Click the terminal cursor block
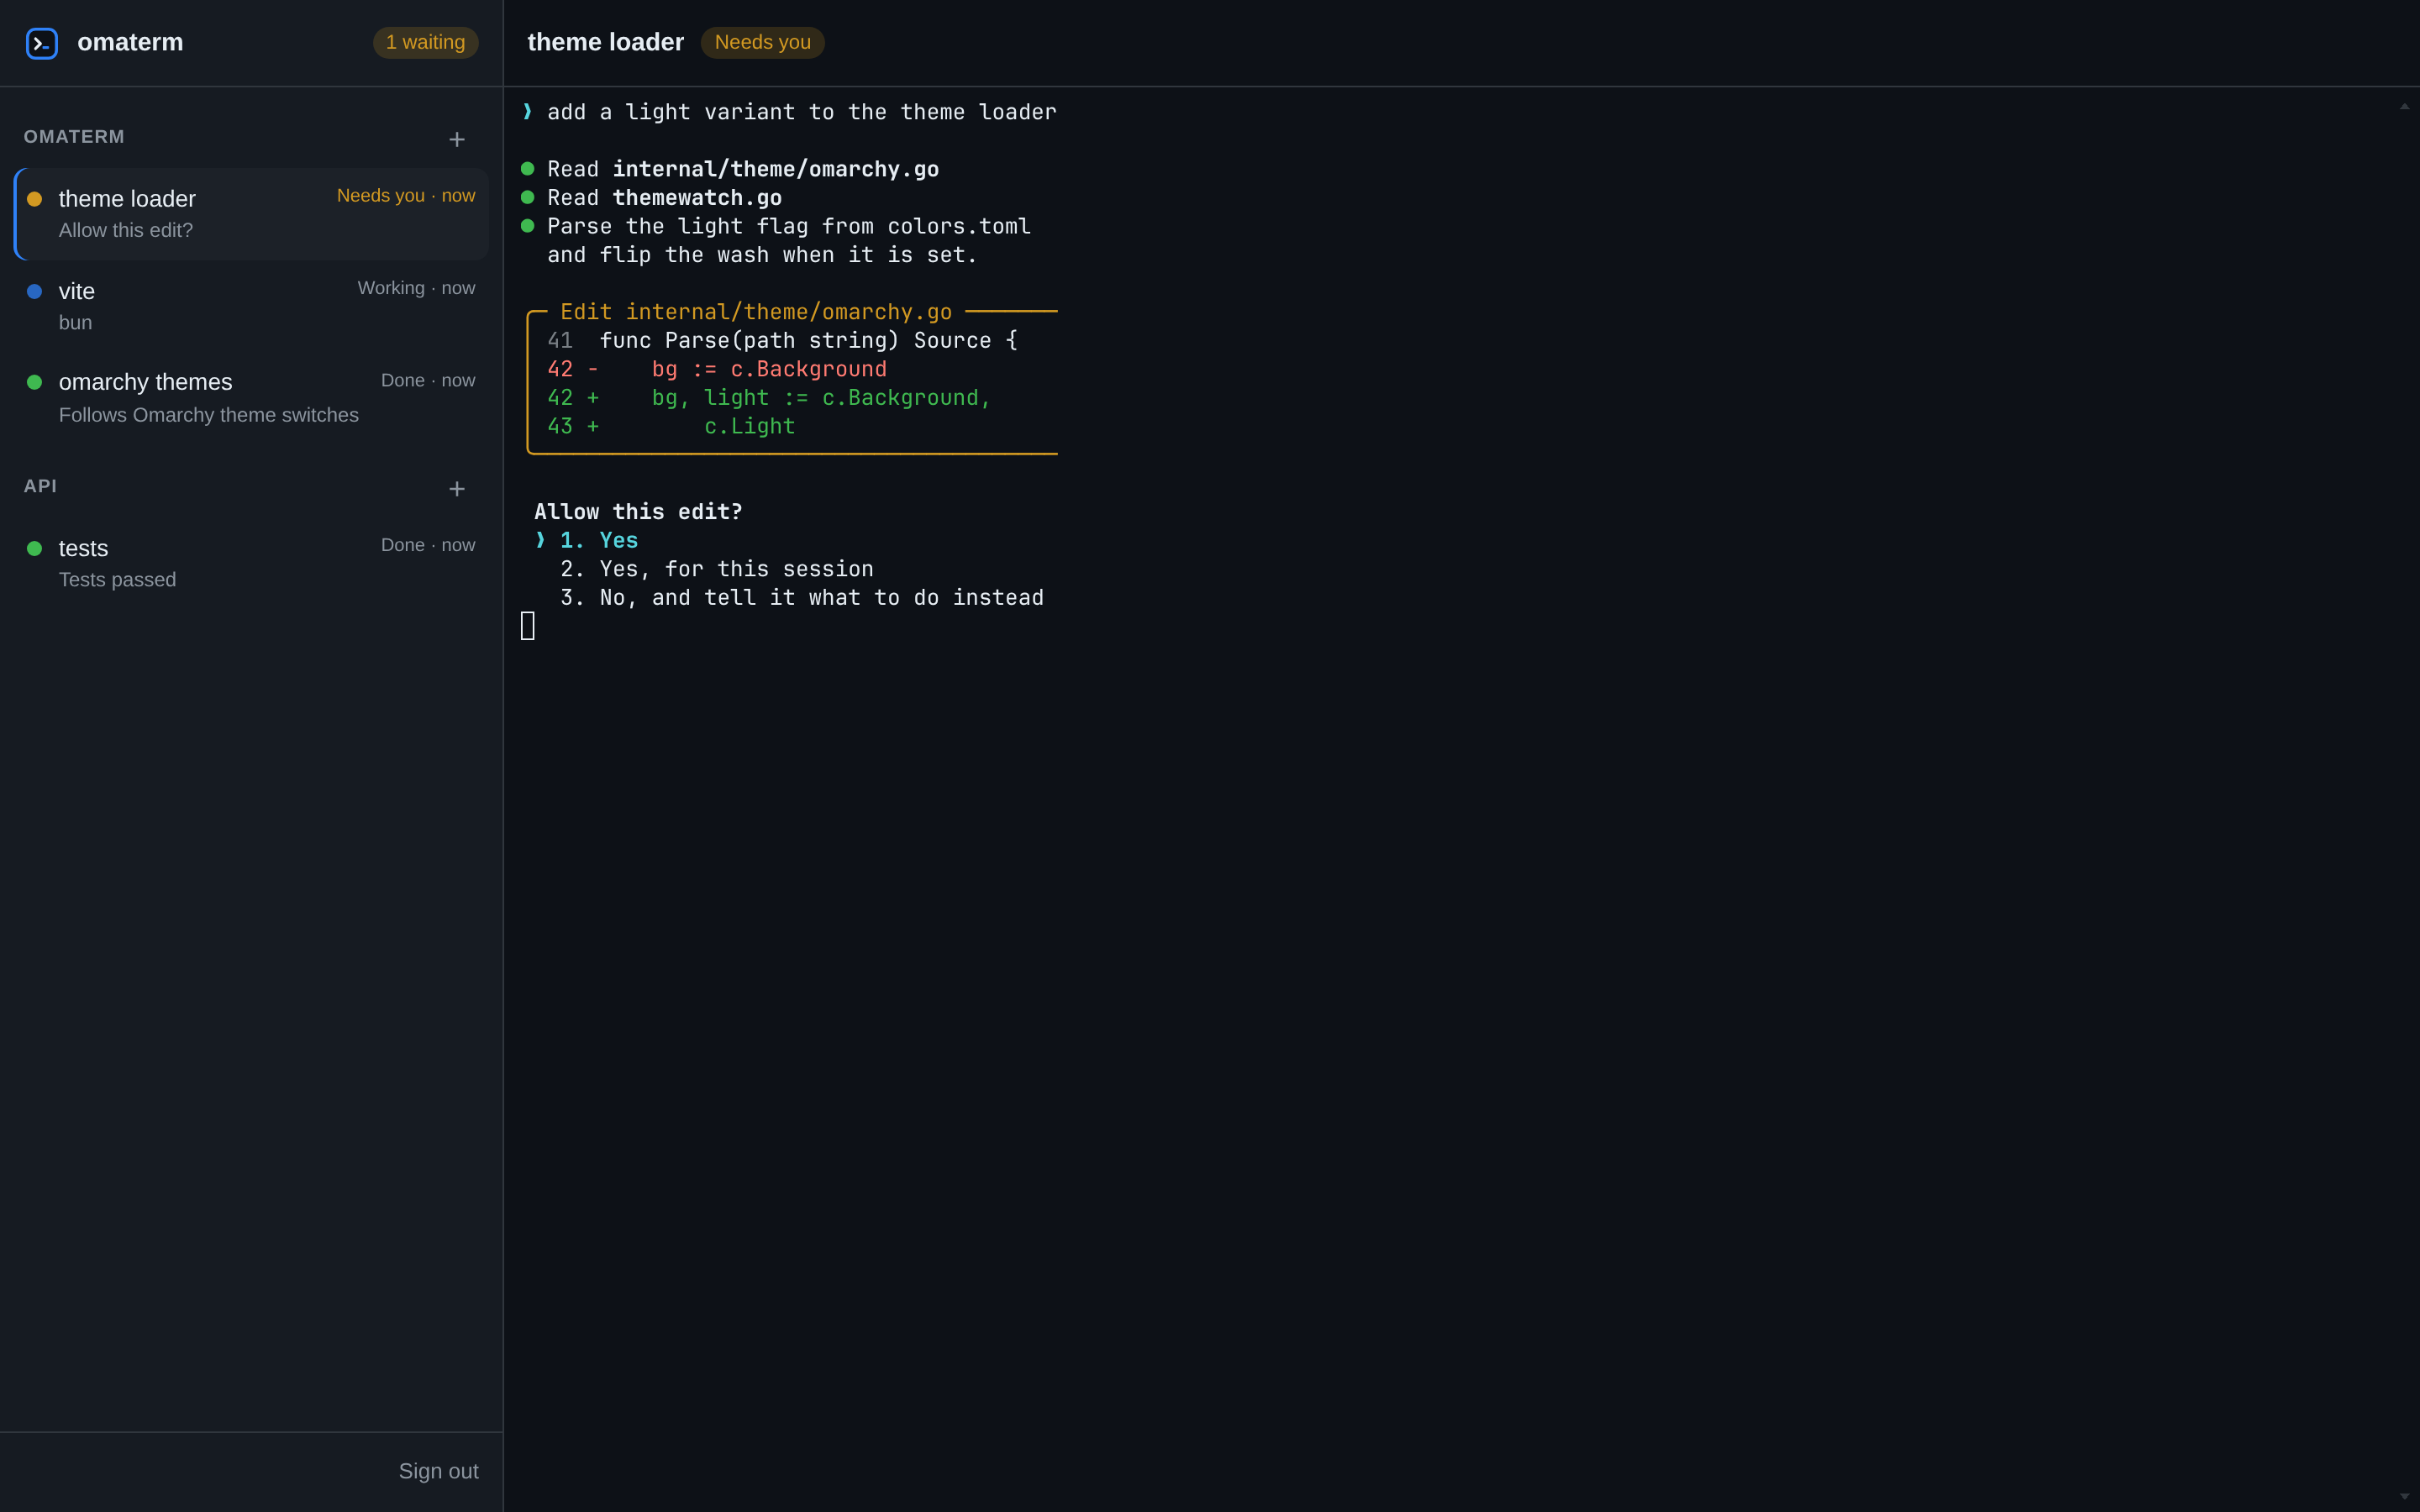This screenshot has height=1512, width=2420. pos(528,626)
